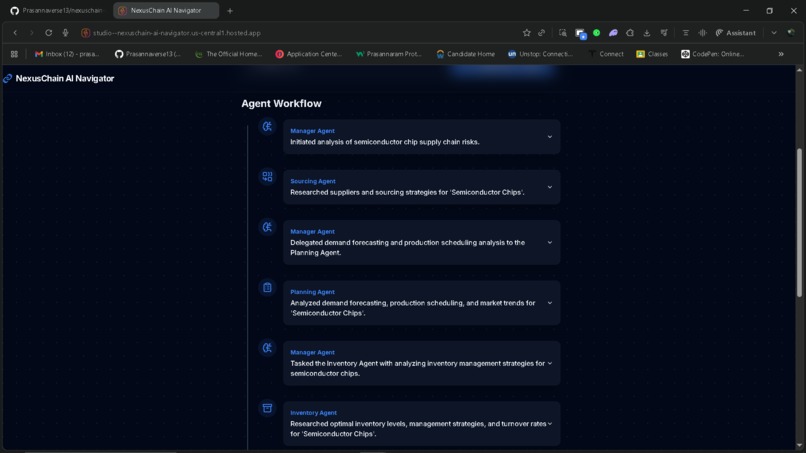Image resolution: width=806 pixels, height=453 pixels.
Task: Click the audio waveform icon in toolbar
Action: coord(702,33)
